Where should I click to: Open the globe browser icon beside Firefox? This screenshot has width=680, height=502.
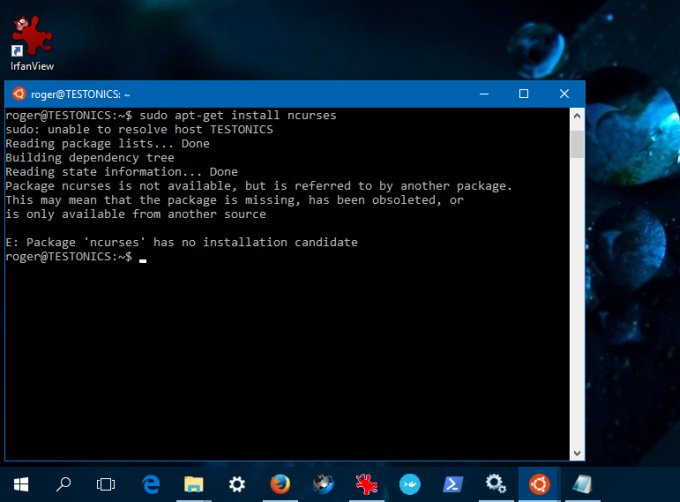[x=323, y=484]
